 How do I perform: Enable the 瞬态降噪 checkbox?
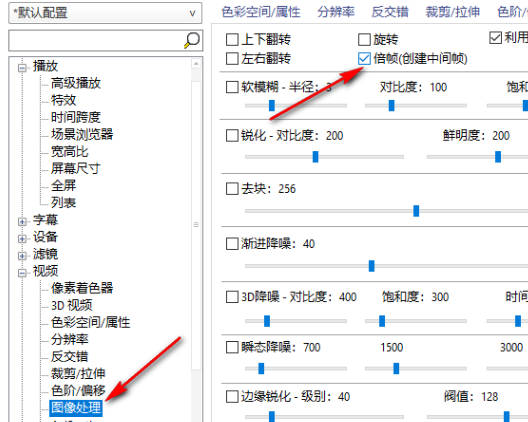point(232,347)
